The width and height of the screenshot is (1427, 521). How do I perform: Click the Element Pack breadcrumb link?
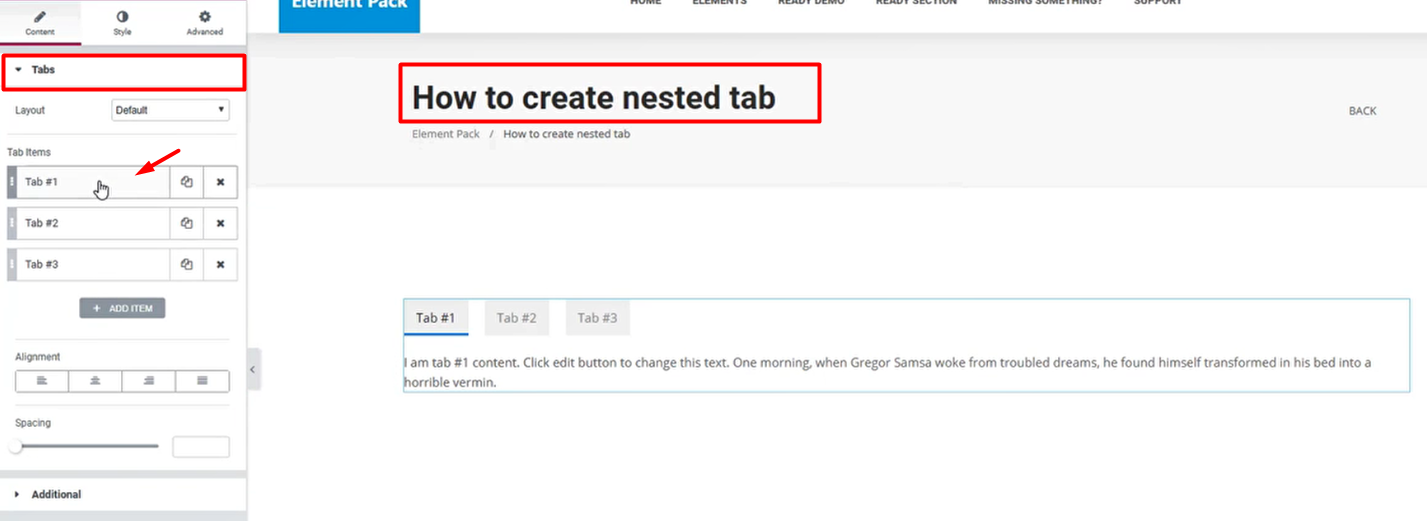(x=445, y=134)
